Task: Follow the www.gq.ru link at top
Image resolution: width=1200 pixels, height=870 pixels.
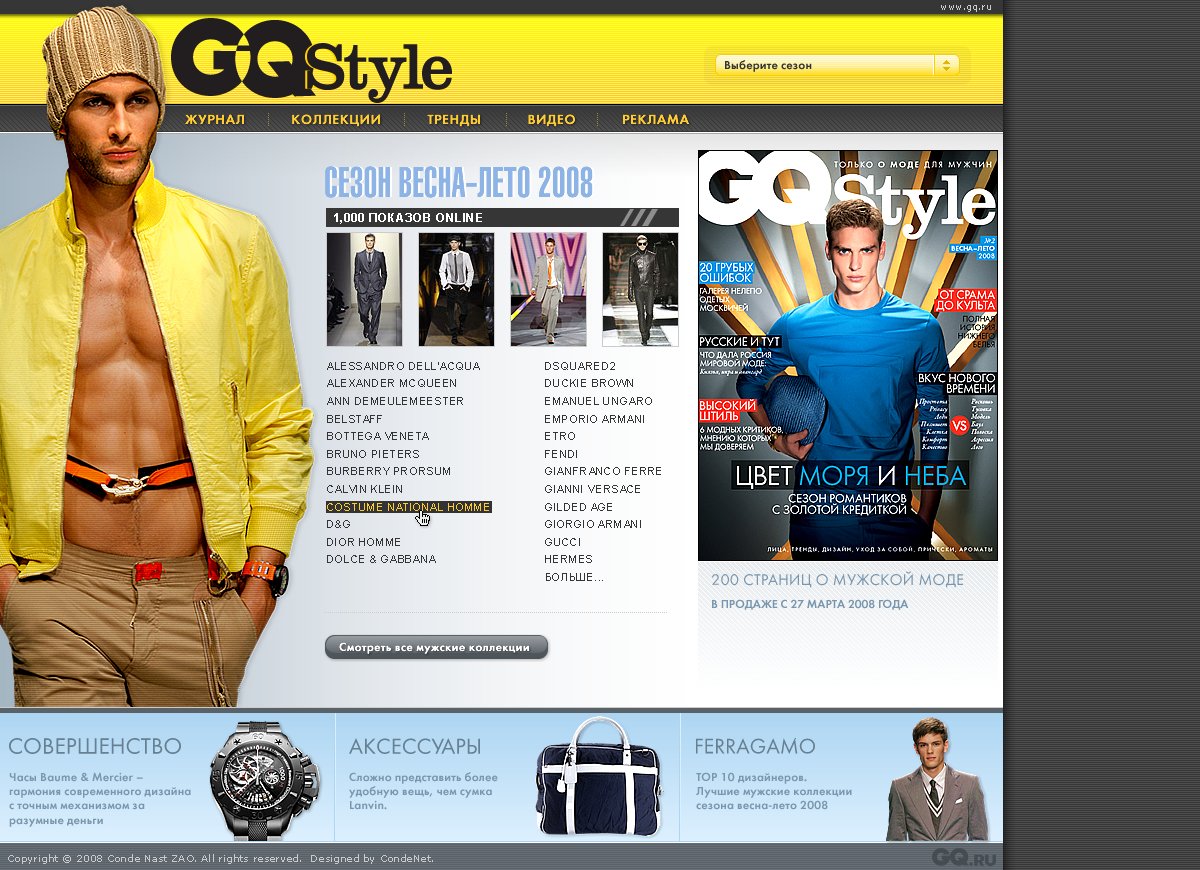Action: coord(966,7)
